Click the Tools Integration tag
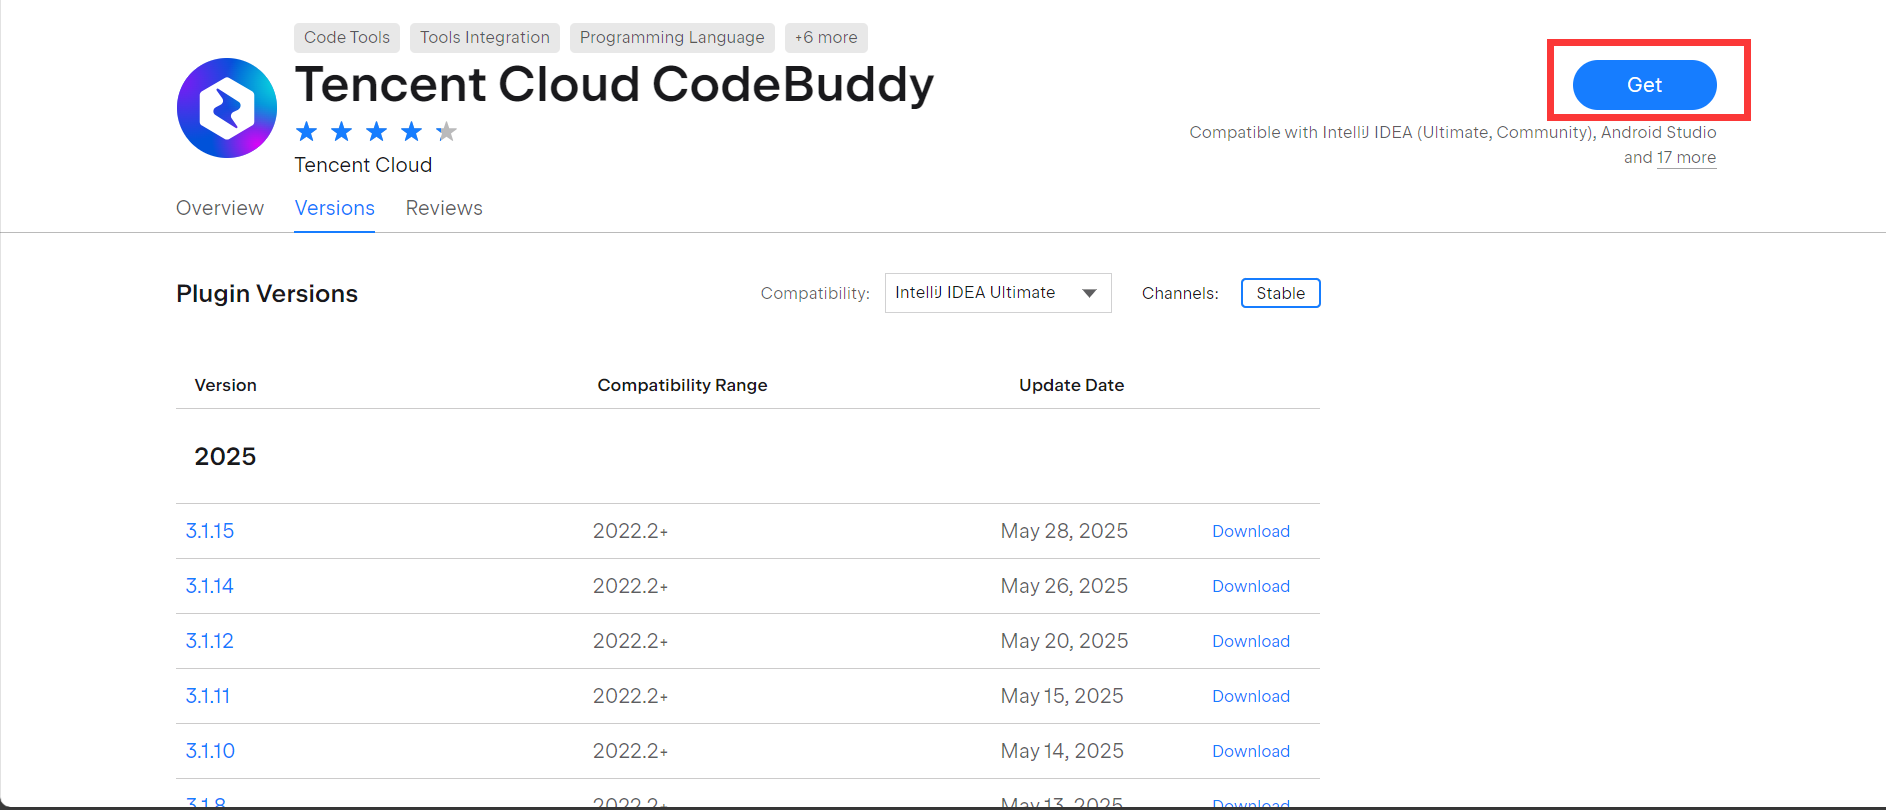Screen dimensions: 1886x810 485,38
